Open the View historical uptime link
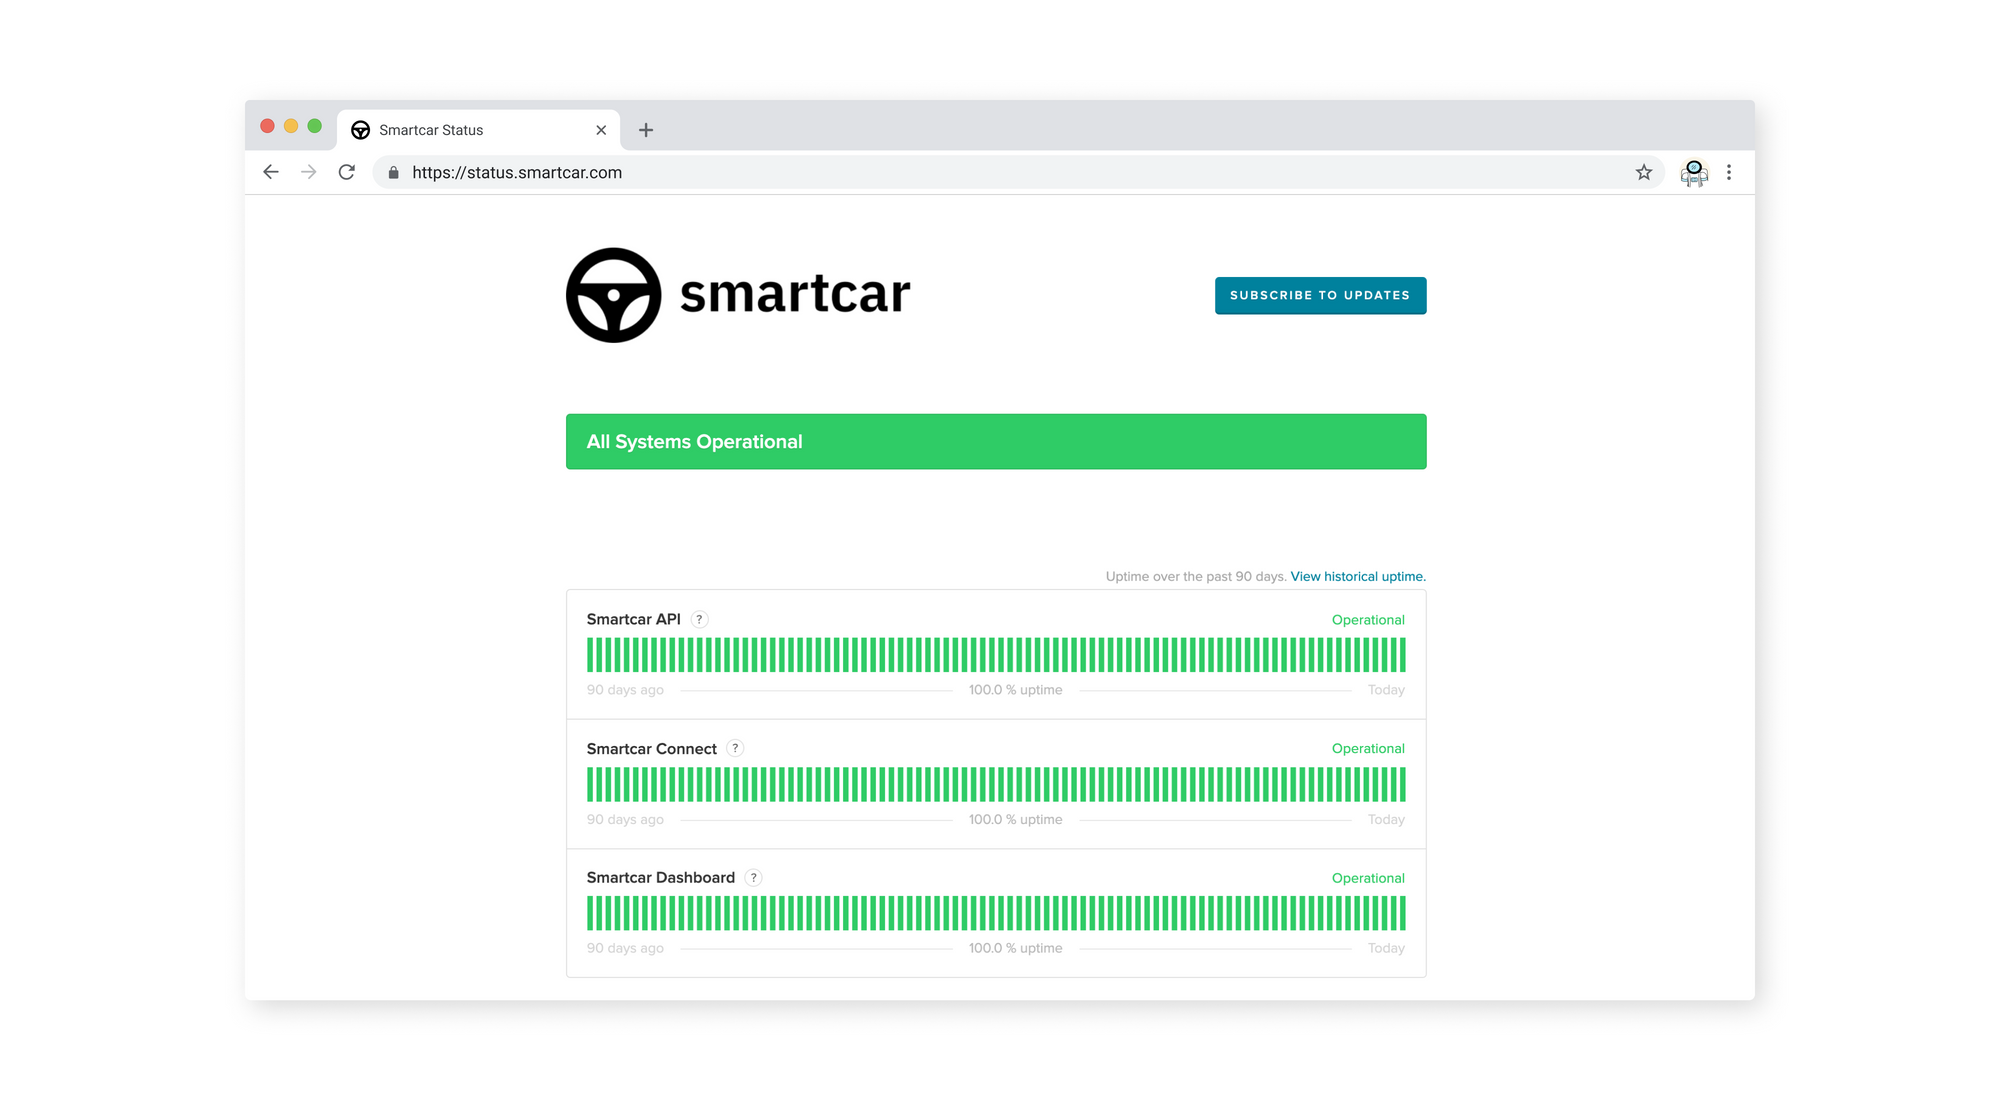The image size is (2000, 1100). click(1357, 576)
